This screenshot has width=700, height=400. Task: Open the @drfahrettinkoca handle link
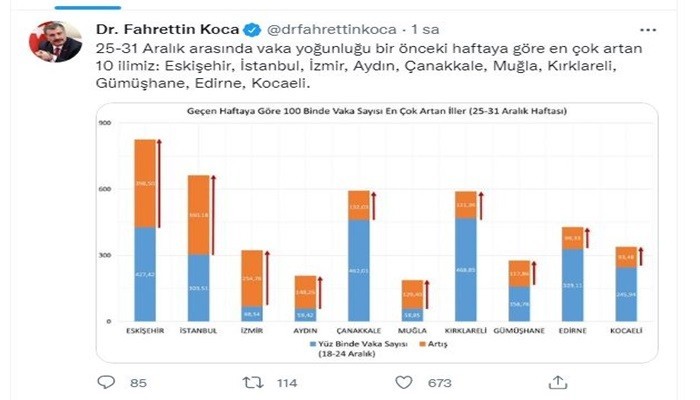click(332, 29)
